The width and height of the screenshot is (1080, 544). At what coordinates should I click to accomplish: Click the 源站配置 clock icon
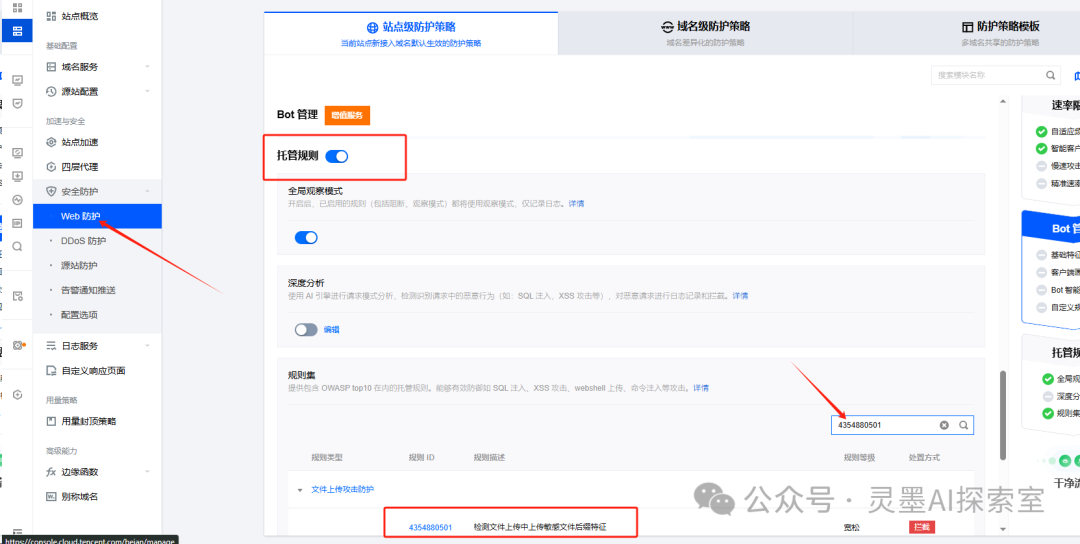point(51,92)
